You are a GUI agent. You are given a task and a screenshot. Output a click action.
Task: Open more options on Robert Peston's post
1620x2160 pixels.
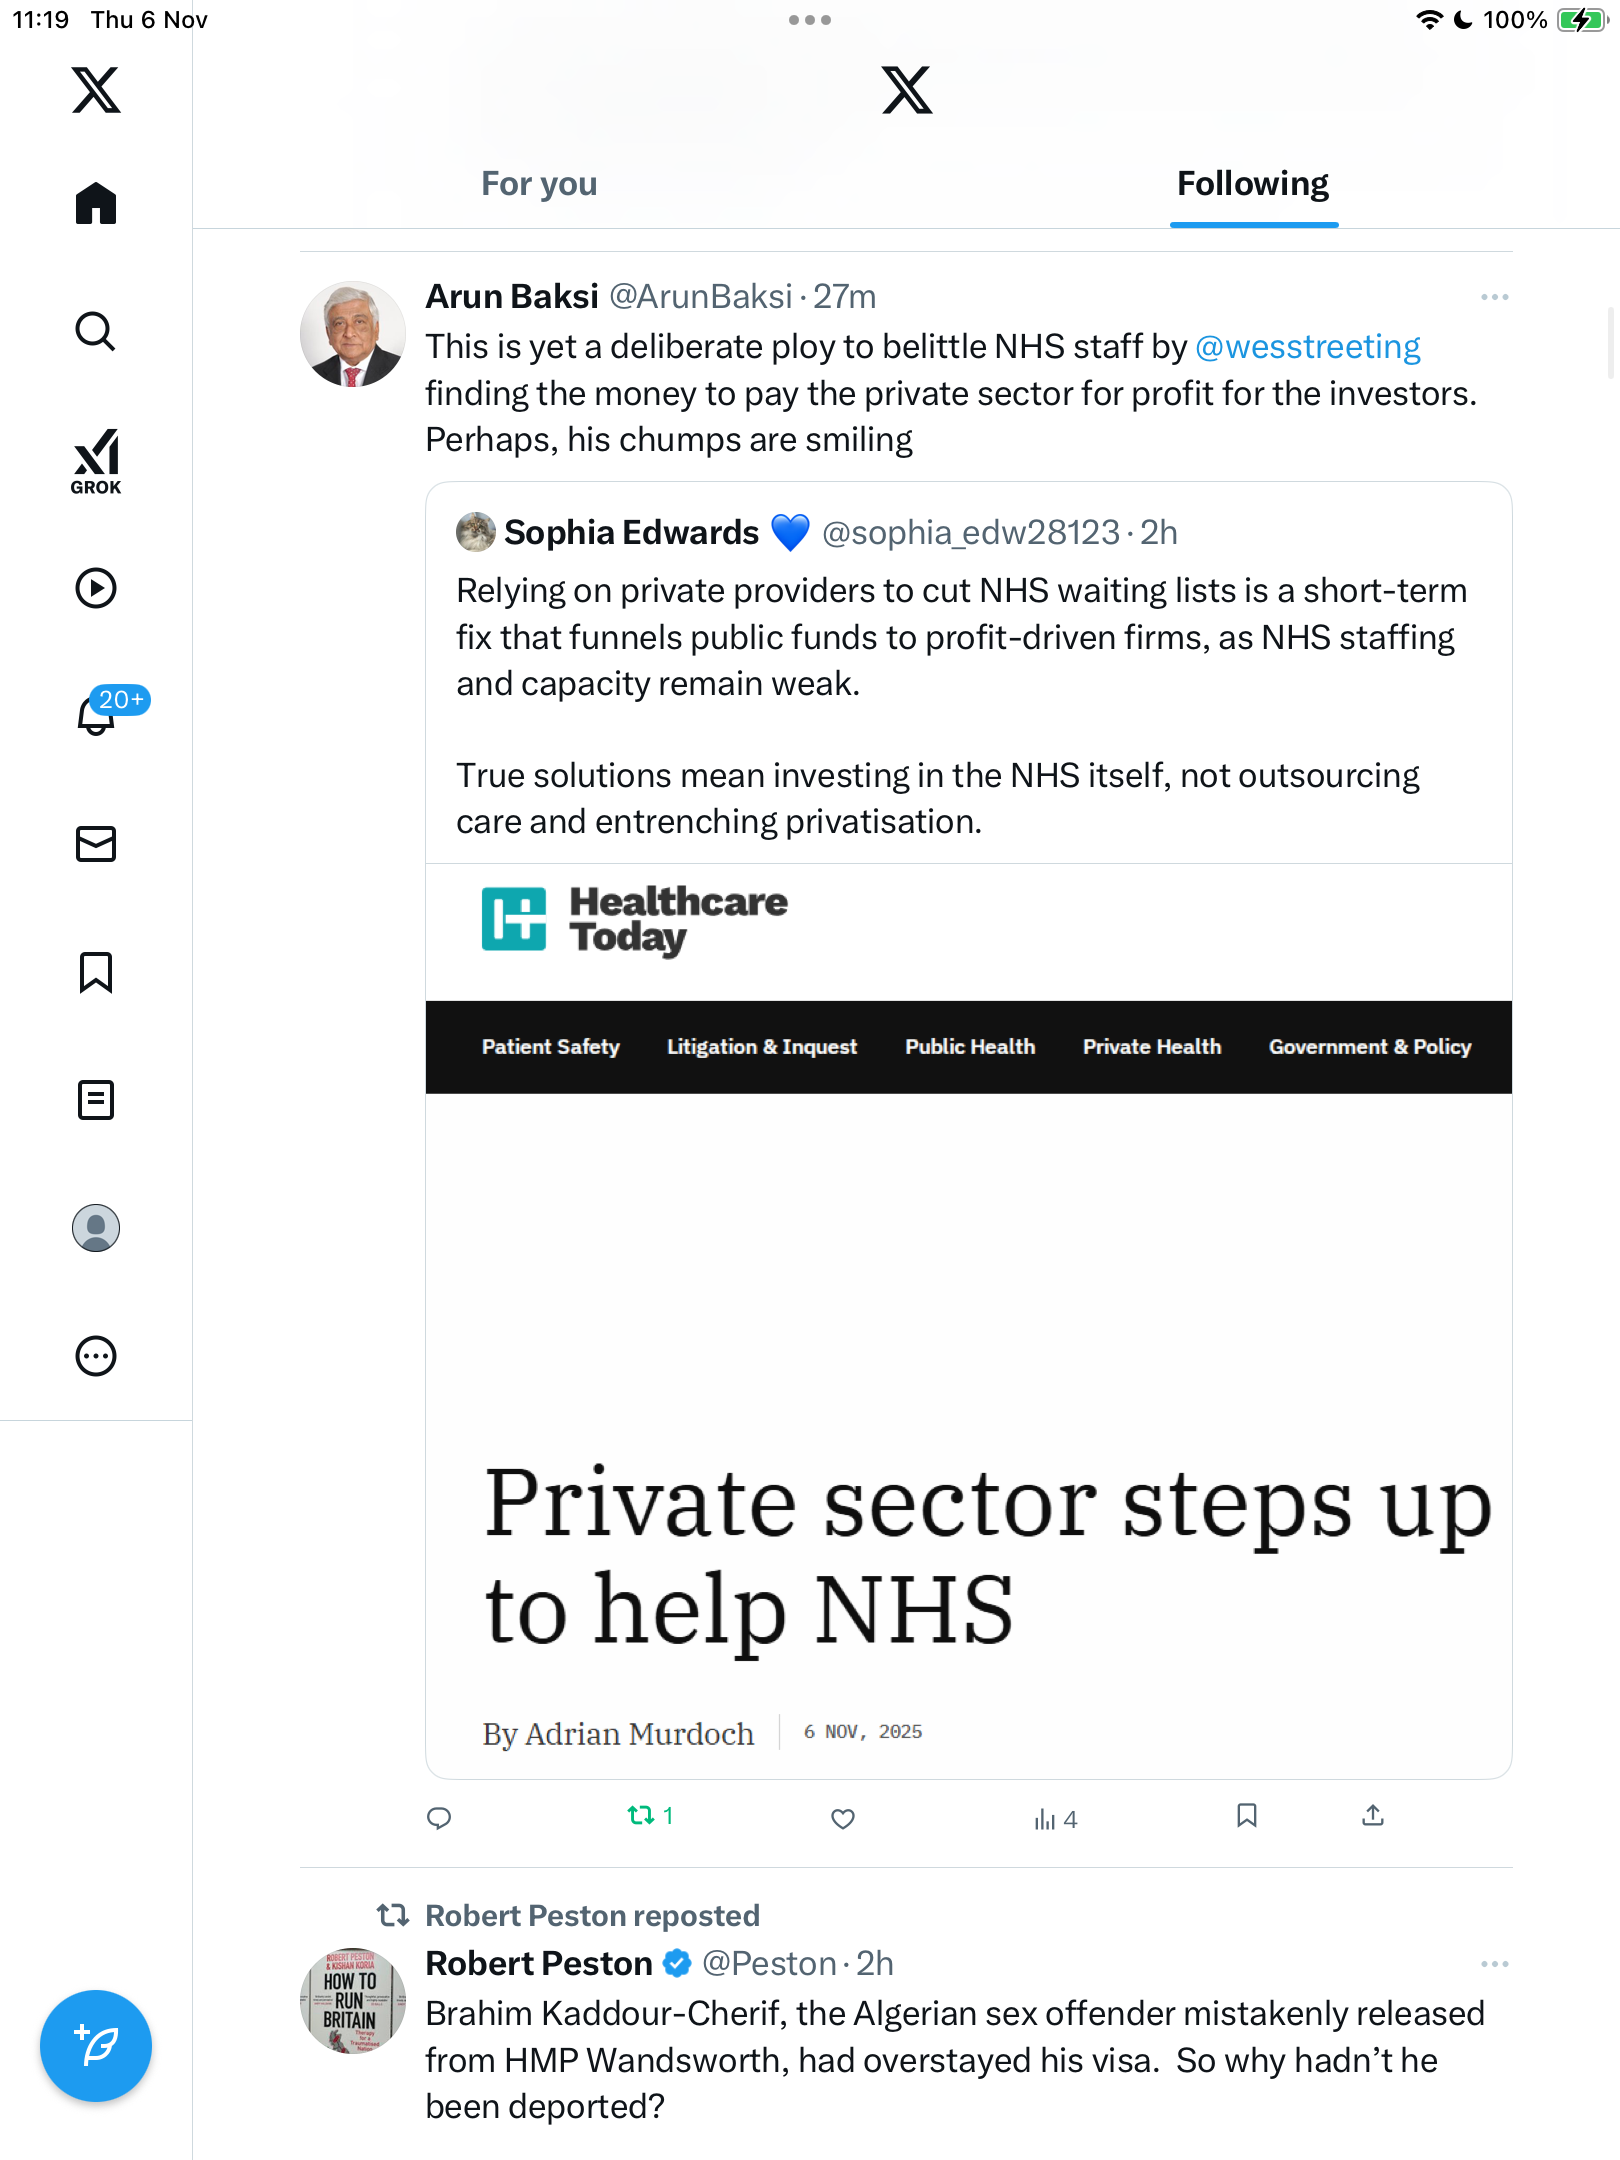tap(1494, 1964)
